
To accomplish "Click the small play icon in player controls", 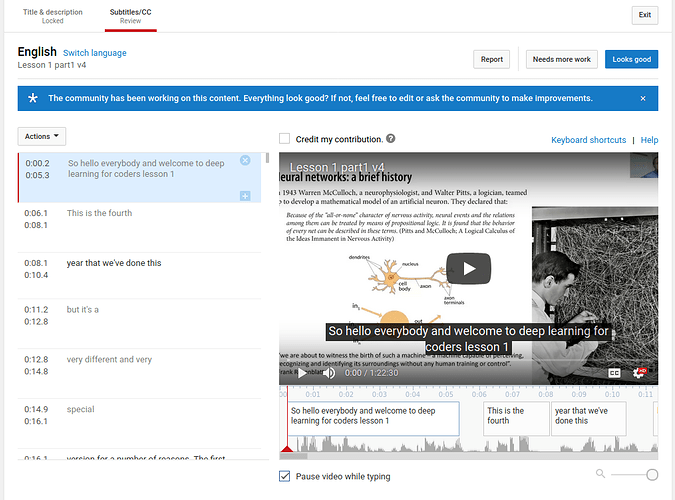I will [x=301, y=373].
